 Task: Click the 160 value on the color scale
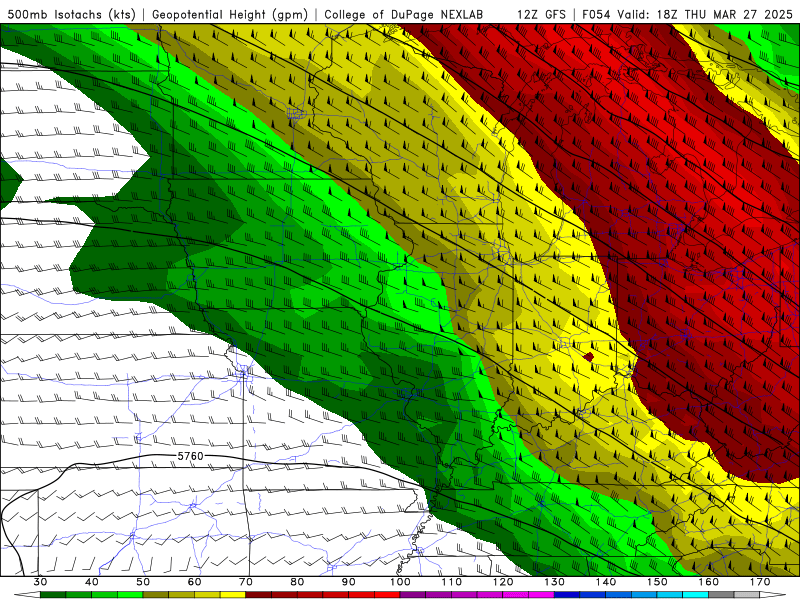[x=709, y=582]
